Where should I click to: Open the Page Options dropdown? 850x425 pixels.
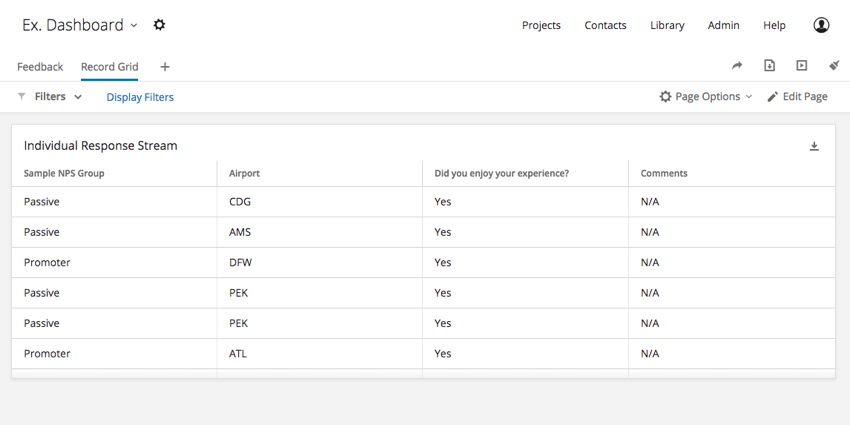coord(706,96)
